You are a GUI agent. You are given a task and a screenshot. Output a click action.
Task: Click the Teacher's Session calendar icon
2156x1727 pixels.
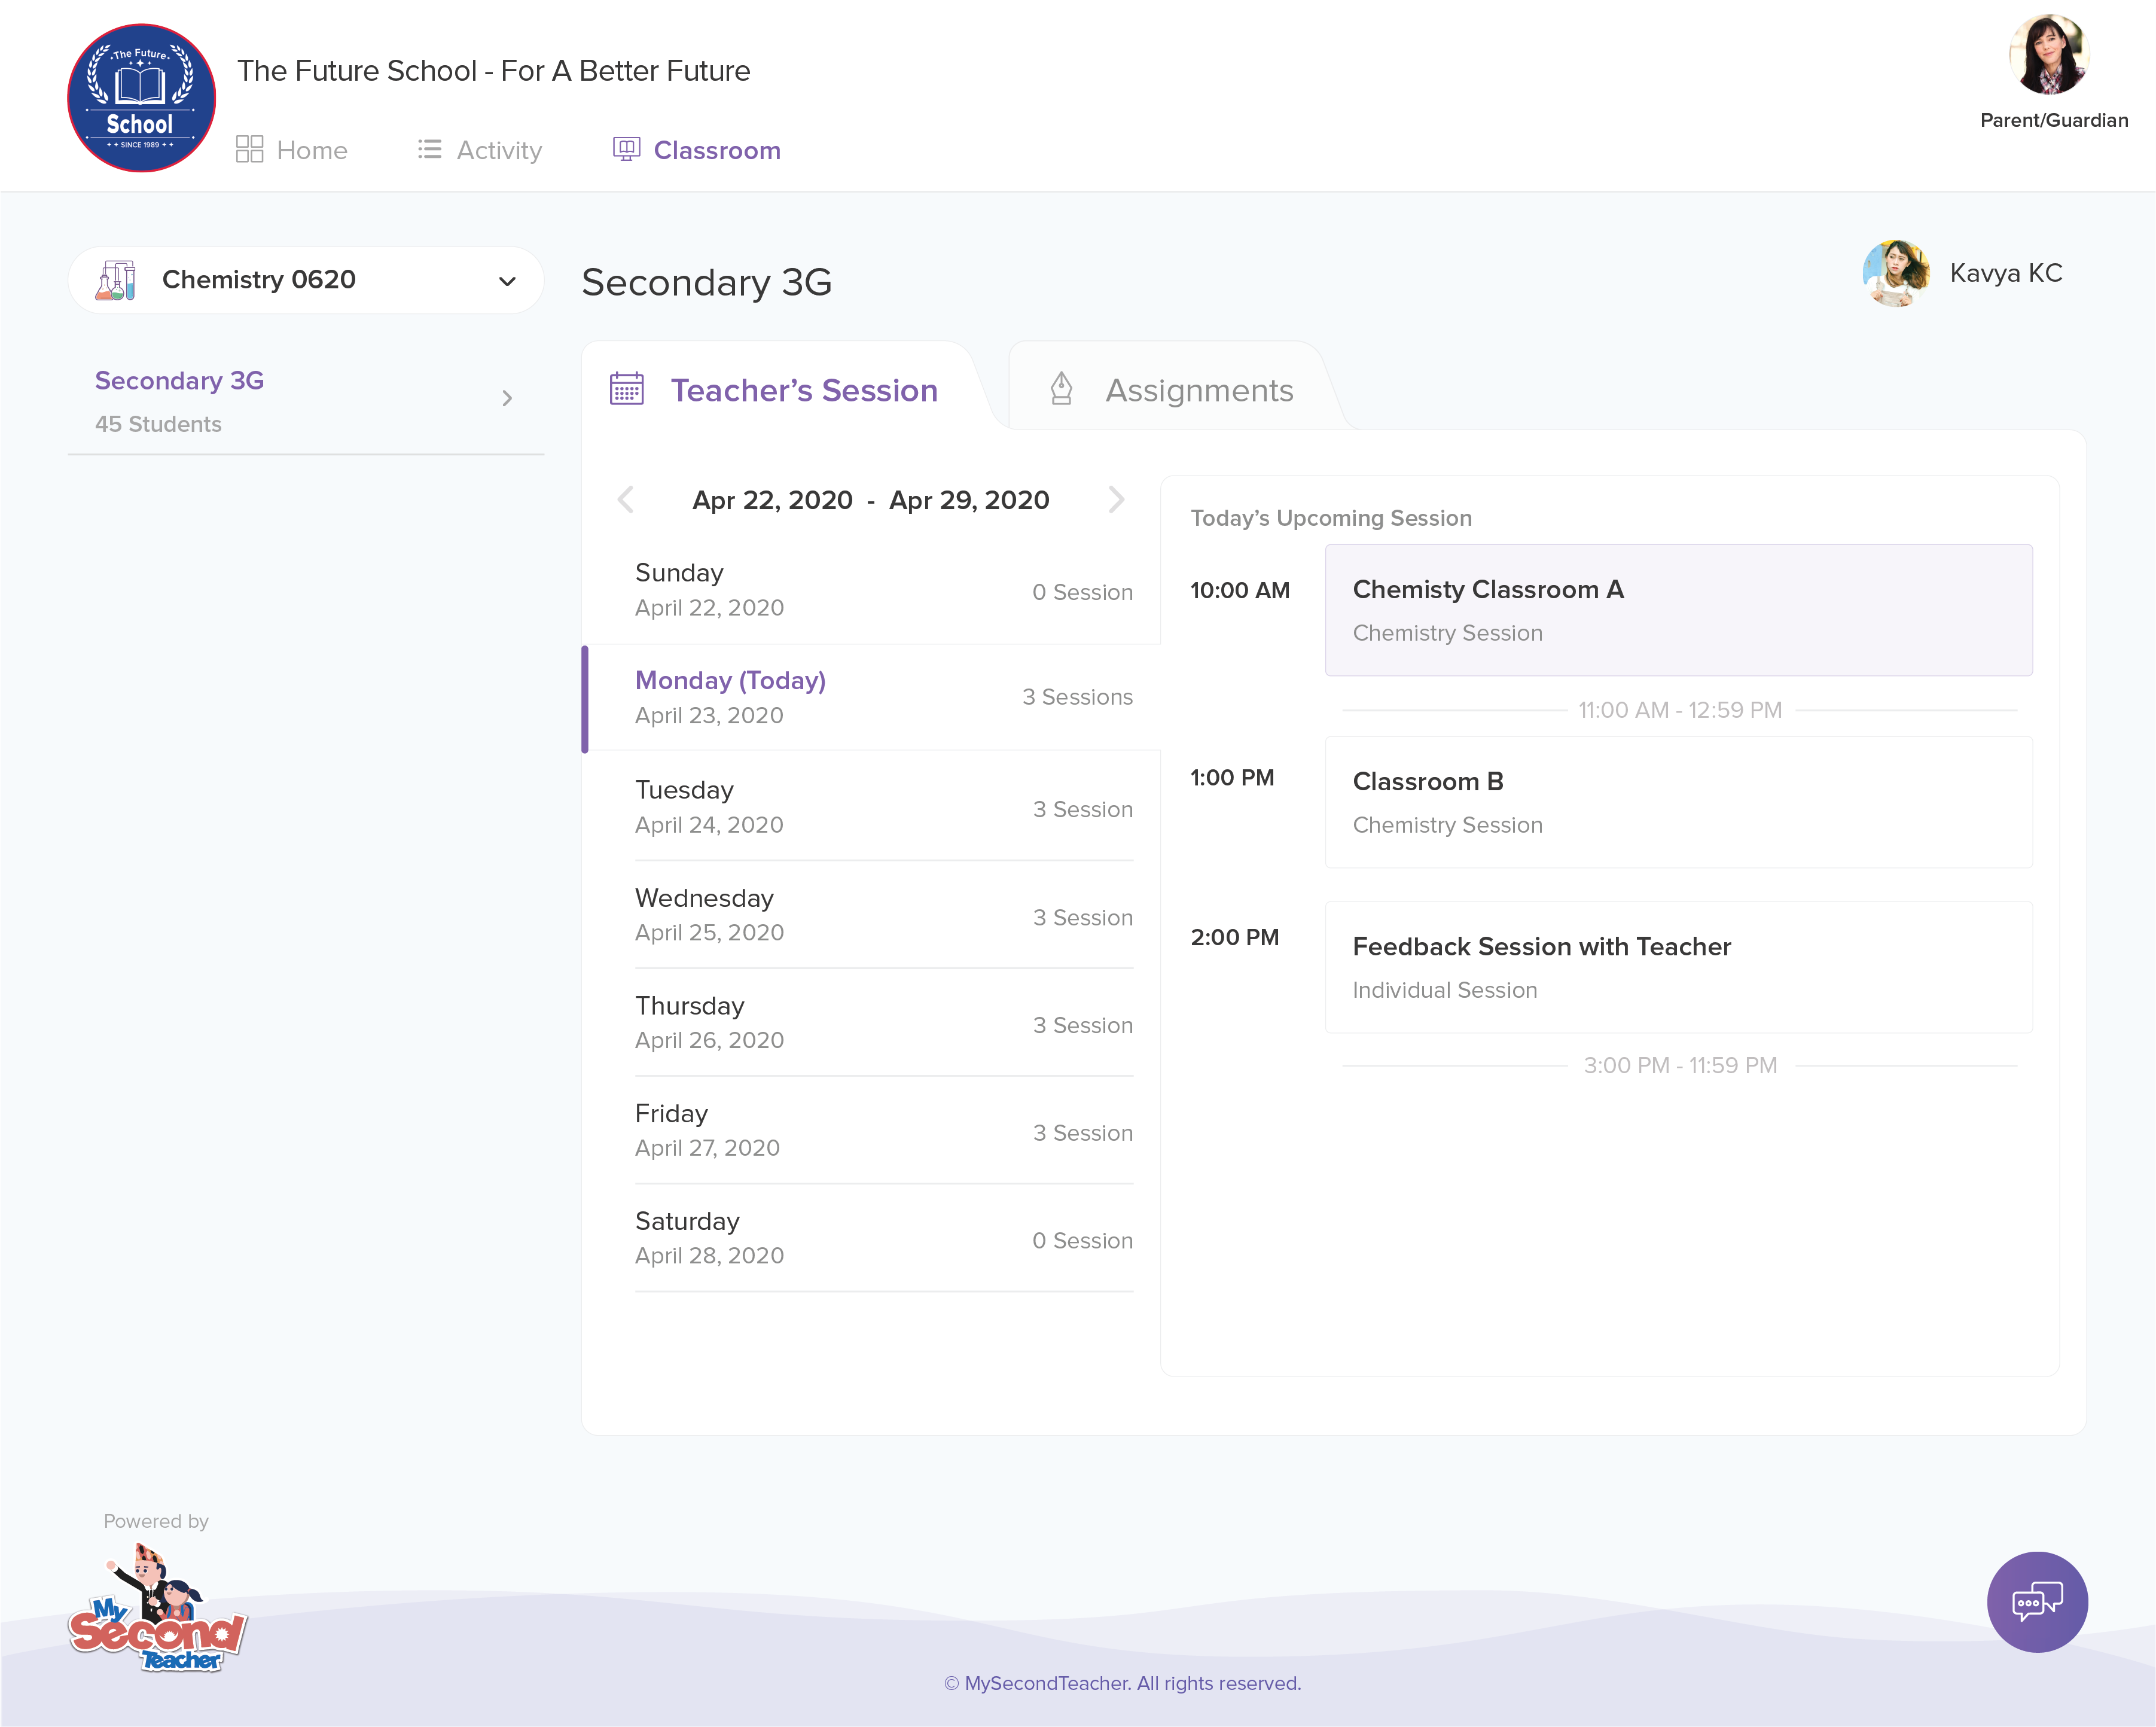(627, 389)
